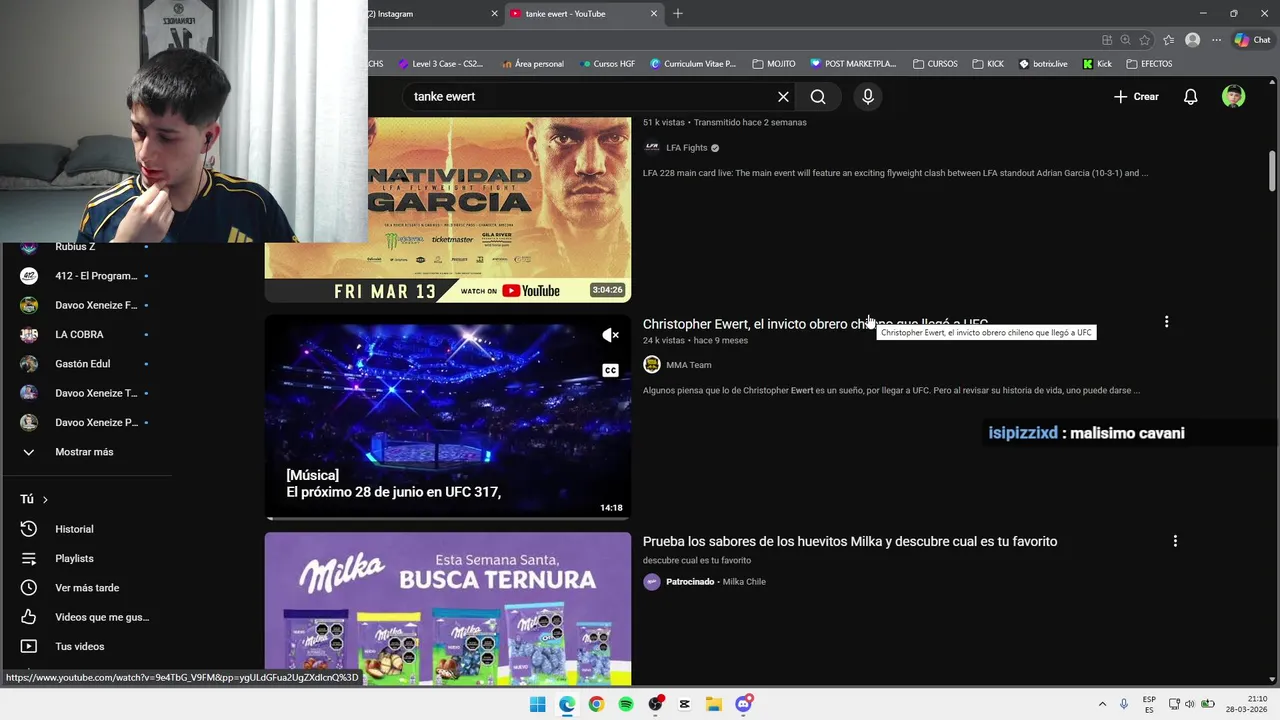The image size is (1280, 720).
Task: Close the Instagram tab
Action: coord(494,14)
